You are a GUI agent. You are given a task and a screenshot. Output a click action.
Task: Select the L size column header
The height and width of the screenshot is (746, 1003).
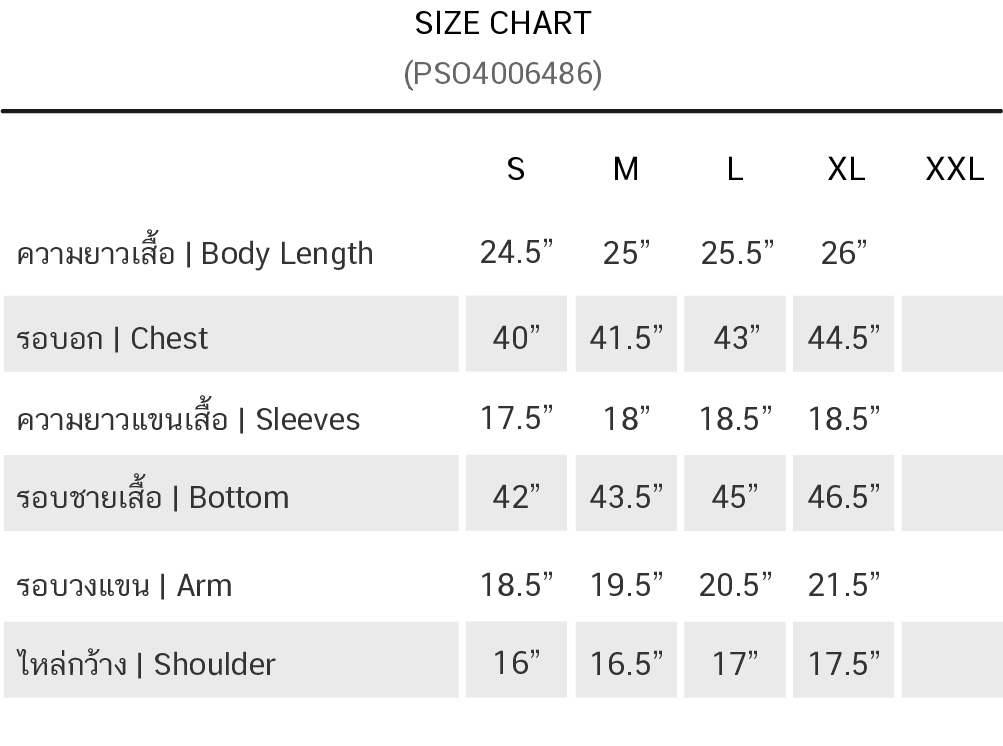pyautogui.click(x=735, y=169)
